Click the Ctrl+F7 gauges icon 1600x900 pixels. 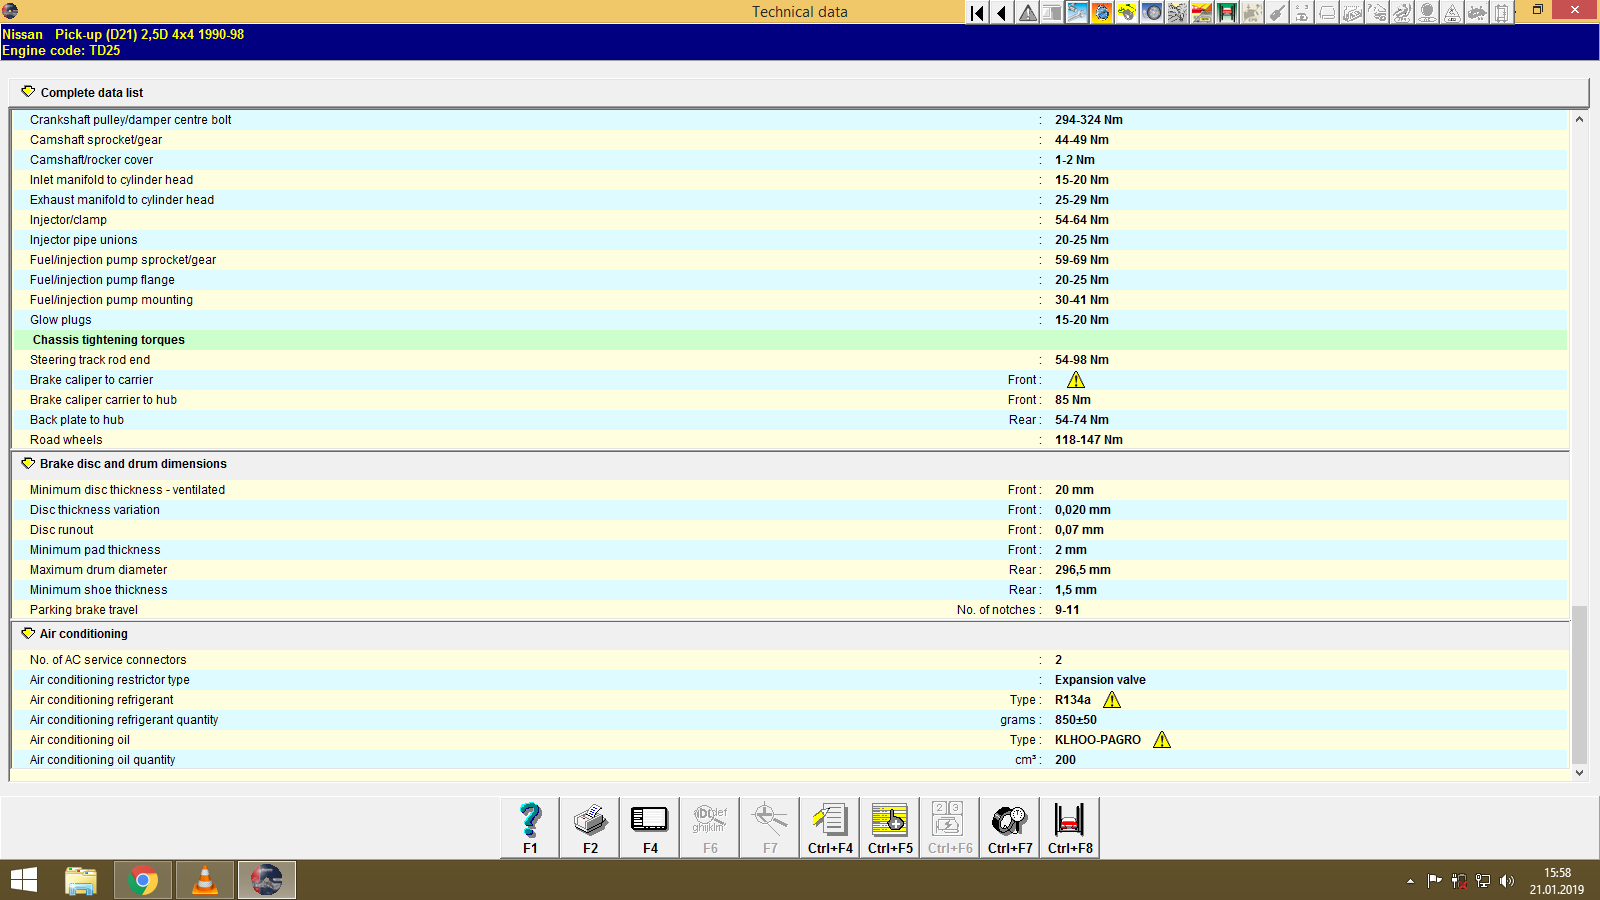point(1009,827)
